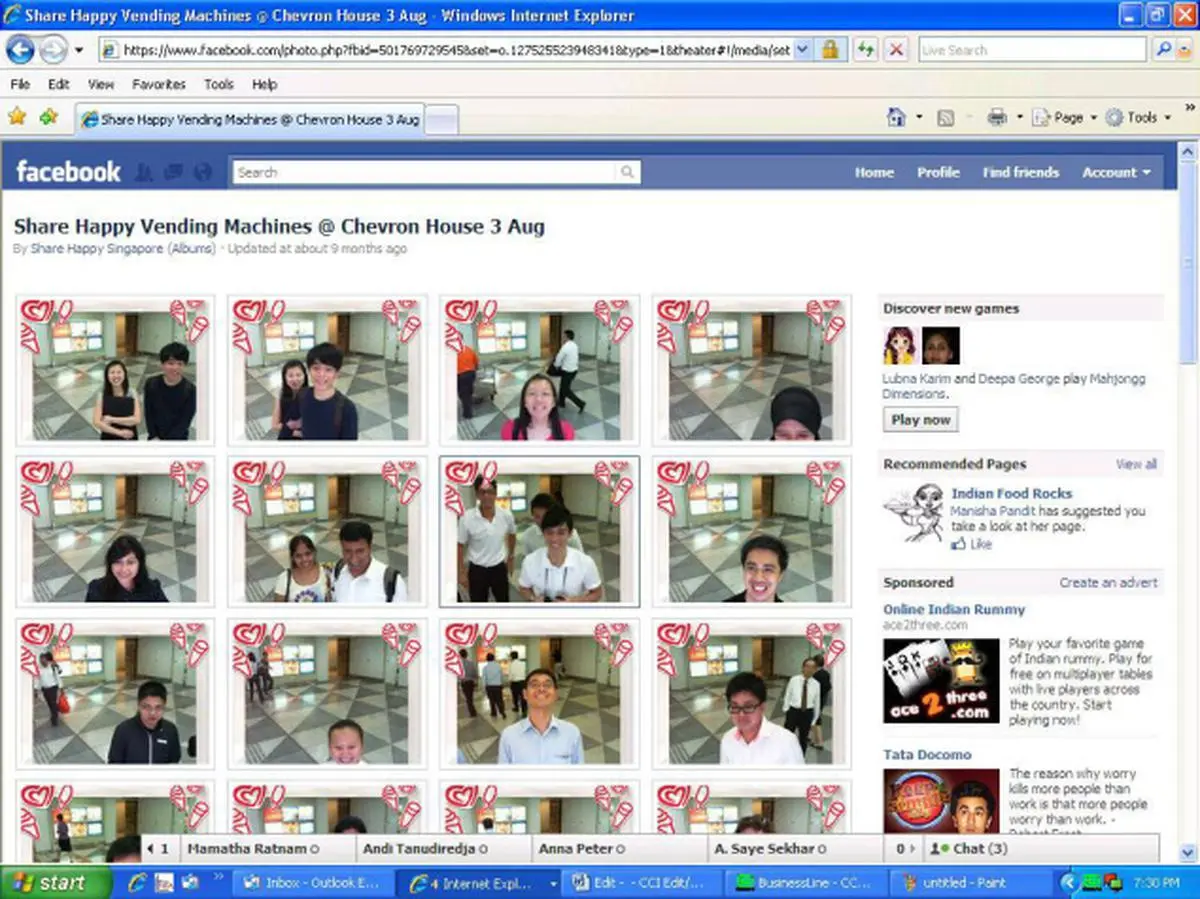The height and width of the screenshot is (899, 1200).
Task: Click the security lock icon in address bar
Action: point(830,50)
